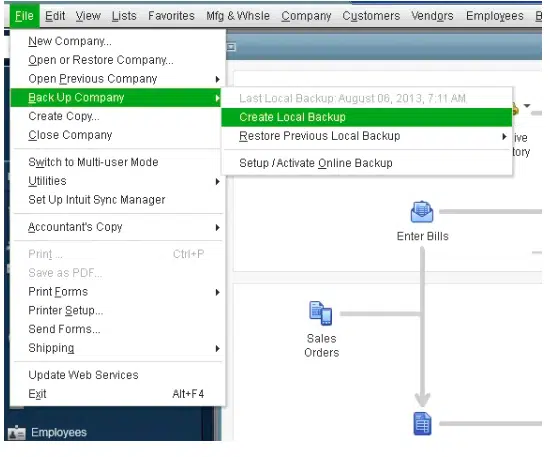Click the Sales Orders label
This screenshot has height=457, width=550.
tap(321, 345)
